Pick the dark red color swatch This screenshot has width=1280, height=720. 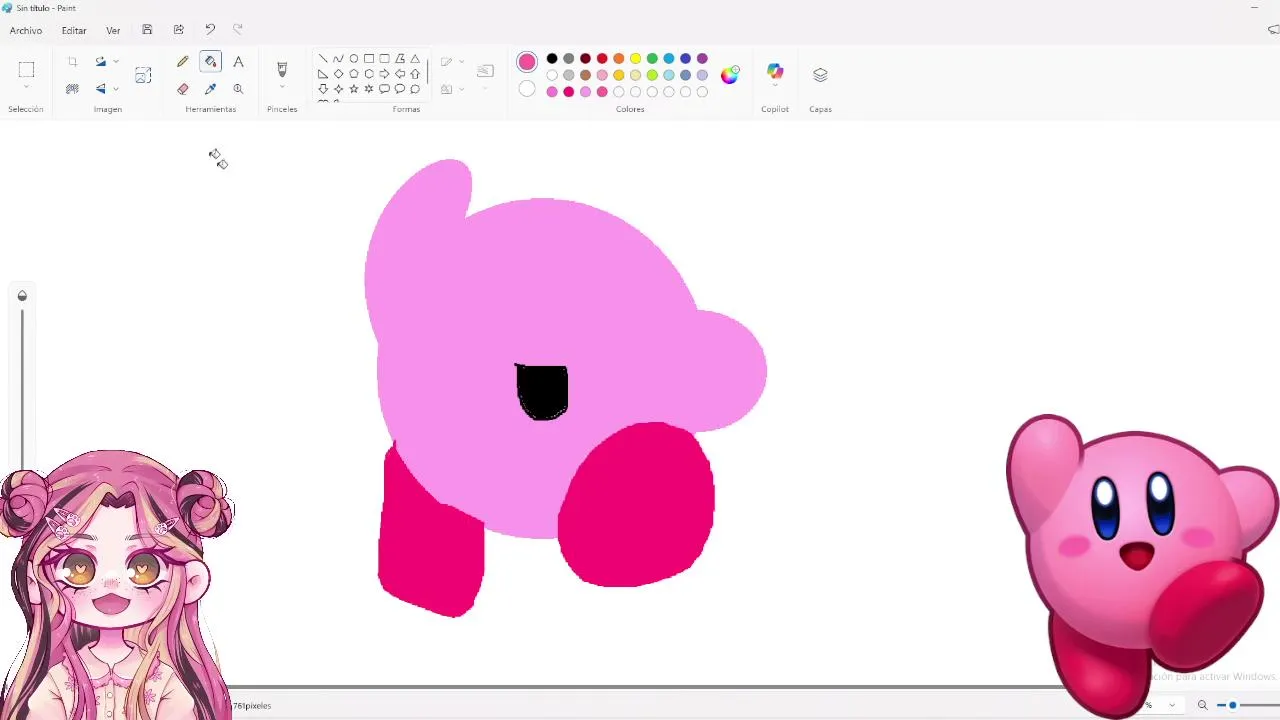click(585, 59)
